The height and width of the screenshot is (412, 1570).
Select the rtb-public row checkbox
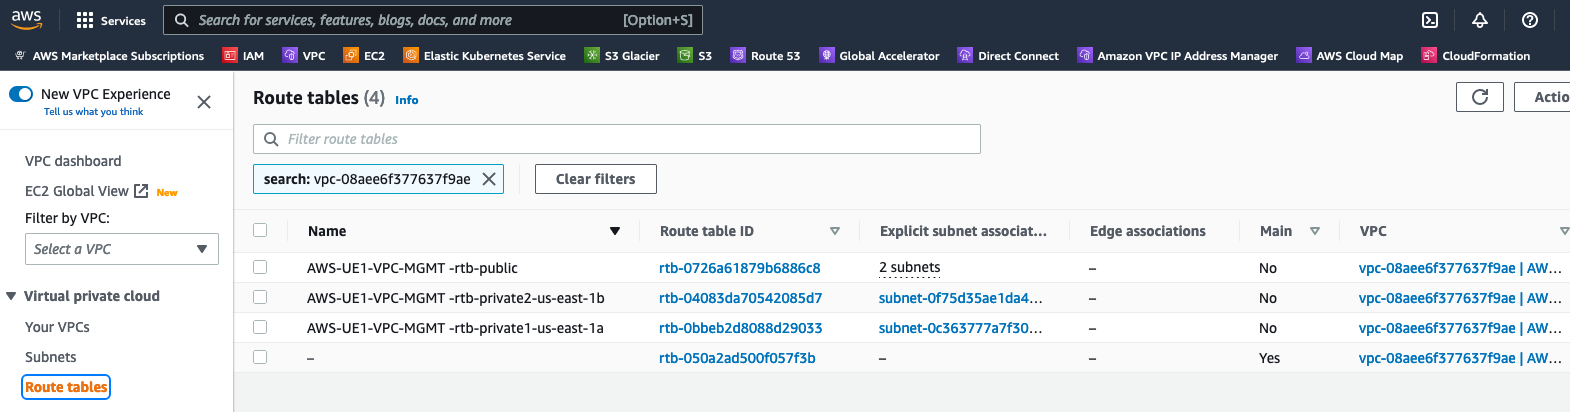click(x=260, y=267)
